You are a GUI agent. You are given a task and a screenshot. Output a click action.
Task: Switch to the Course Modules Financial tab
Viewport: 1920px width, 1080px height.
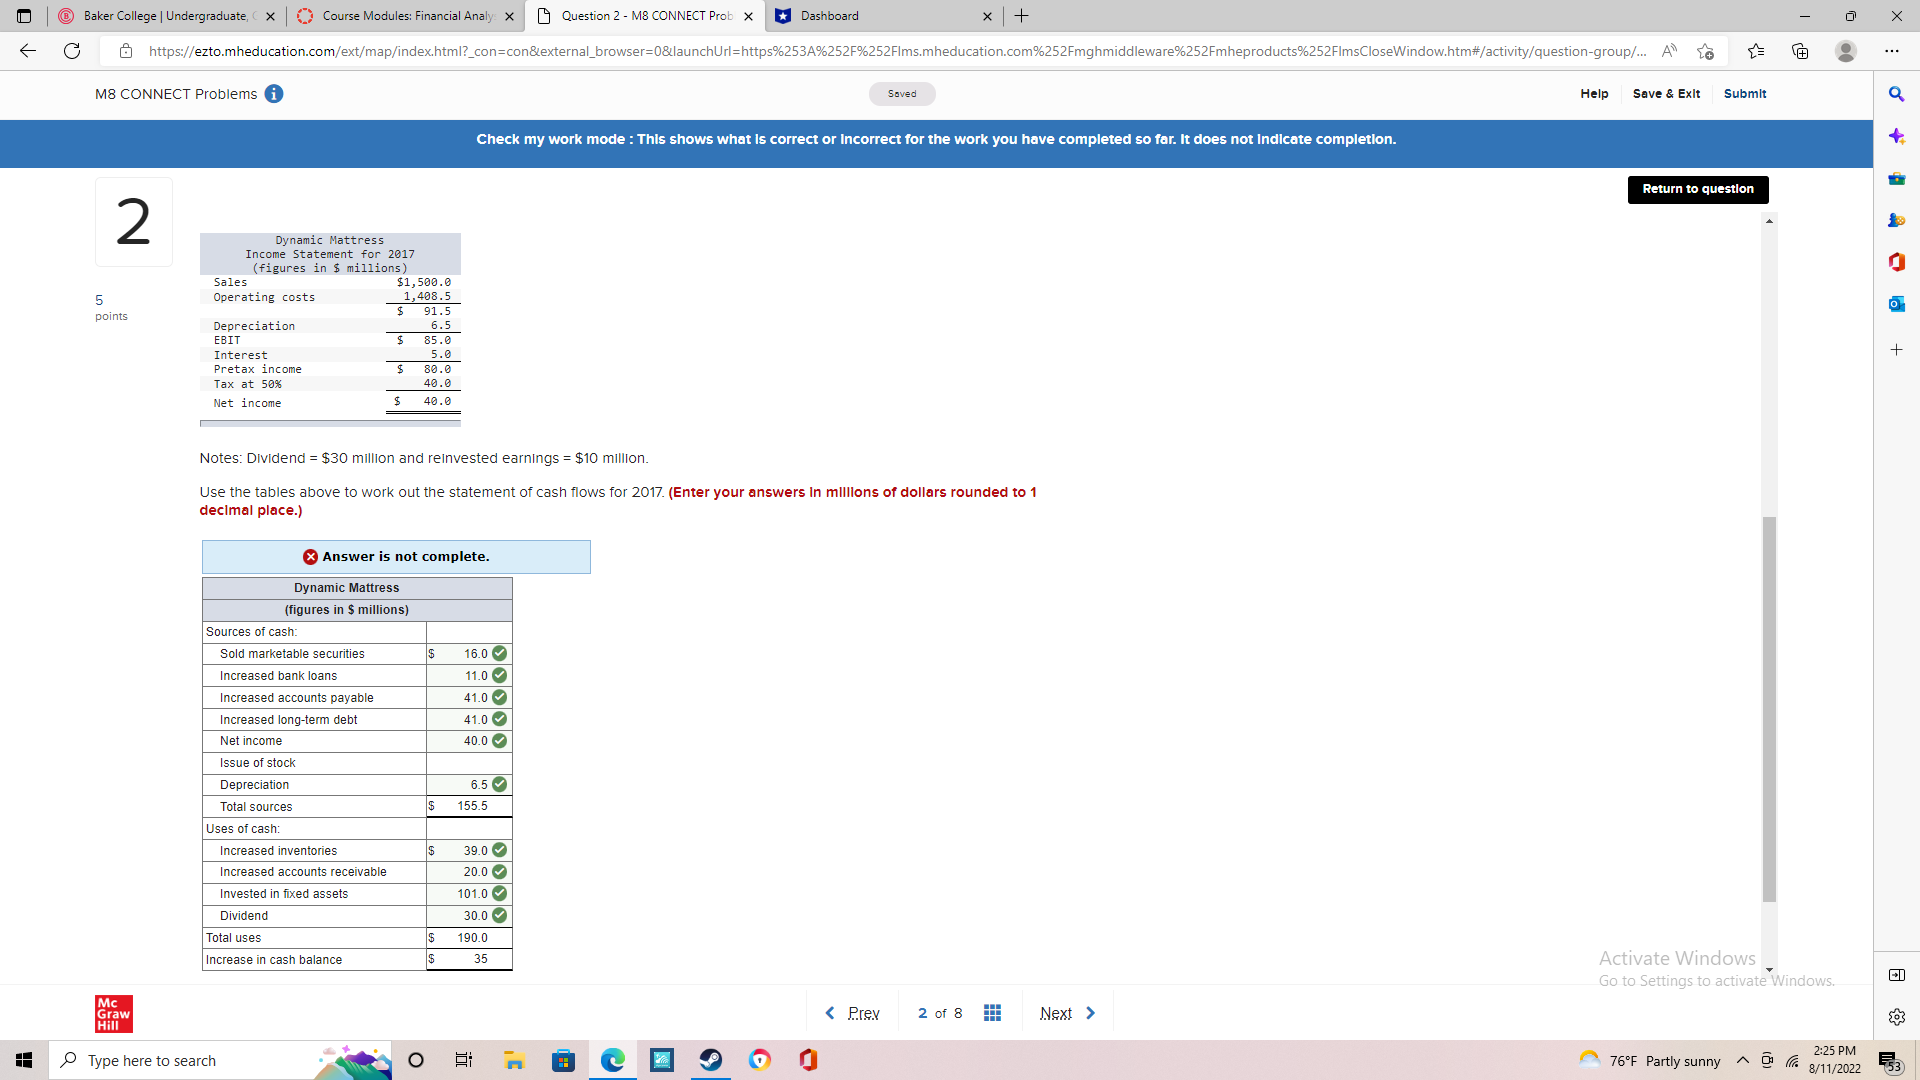point(404,16)
